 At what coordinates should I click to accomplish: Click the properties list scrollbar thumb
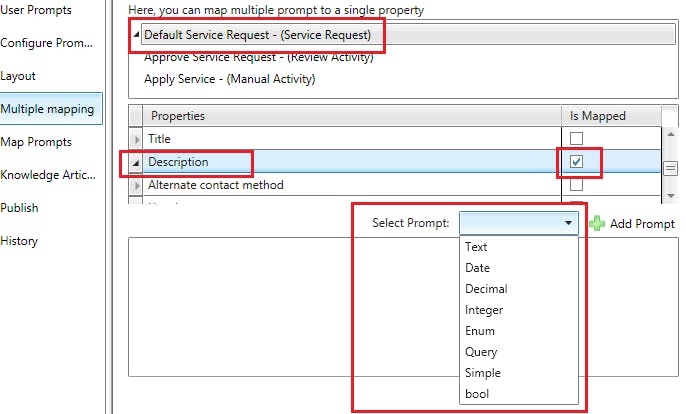pos(671,168)
